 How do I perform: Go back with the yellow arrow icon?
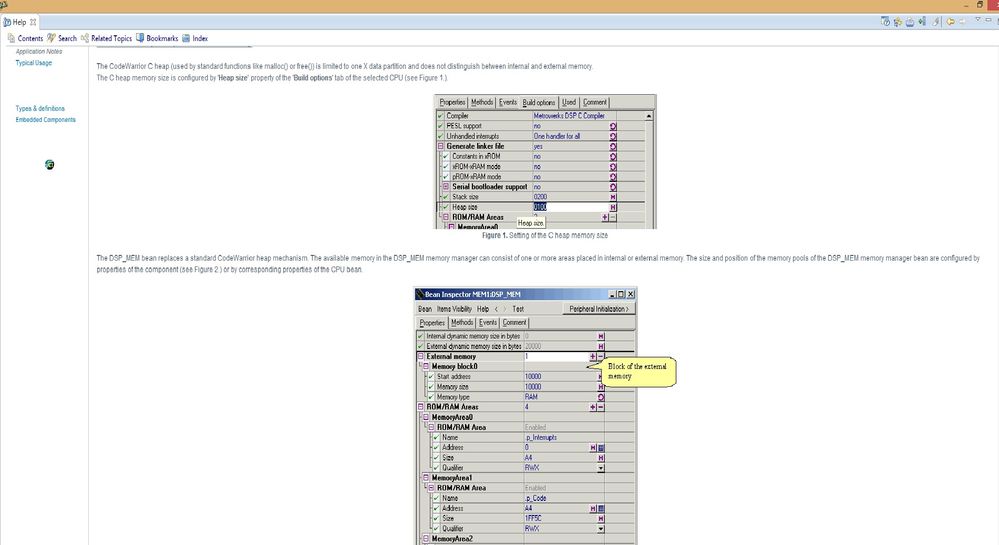pyautogui.click(x=951, y=21)
